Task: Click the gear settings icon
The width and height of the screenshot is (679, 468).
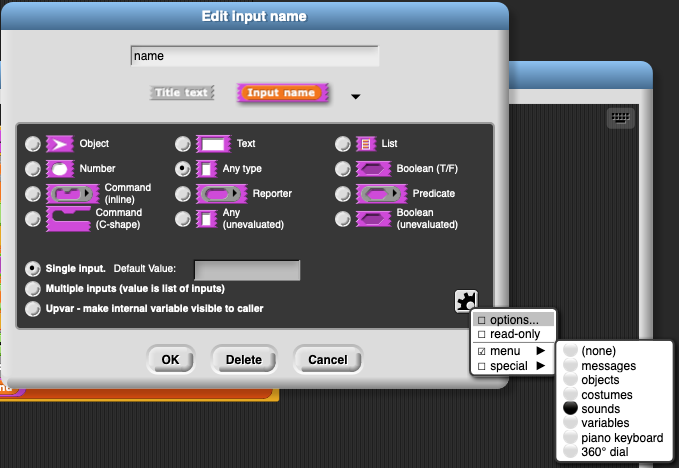Action: coord(466,301)
